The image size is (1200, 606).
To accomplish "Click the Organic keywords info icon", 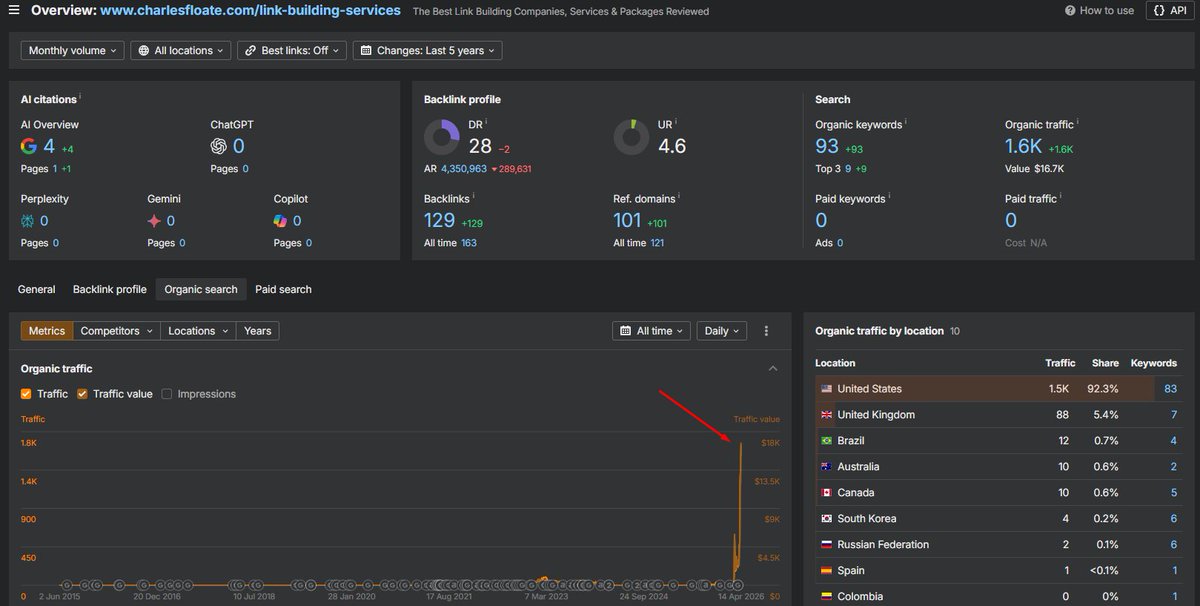I will 906,122.
